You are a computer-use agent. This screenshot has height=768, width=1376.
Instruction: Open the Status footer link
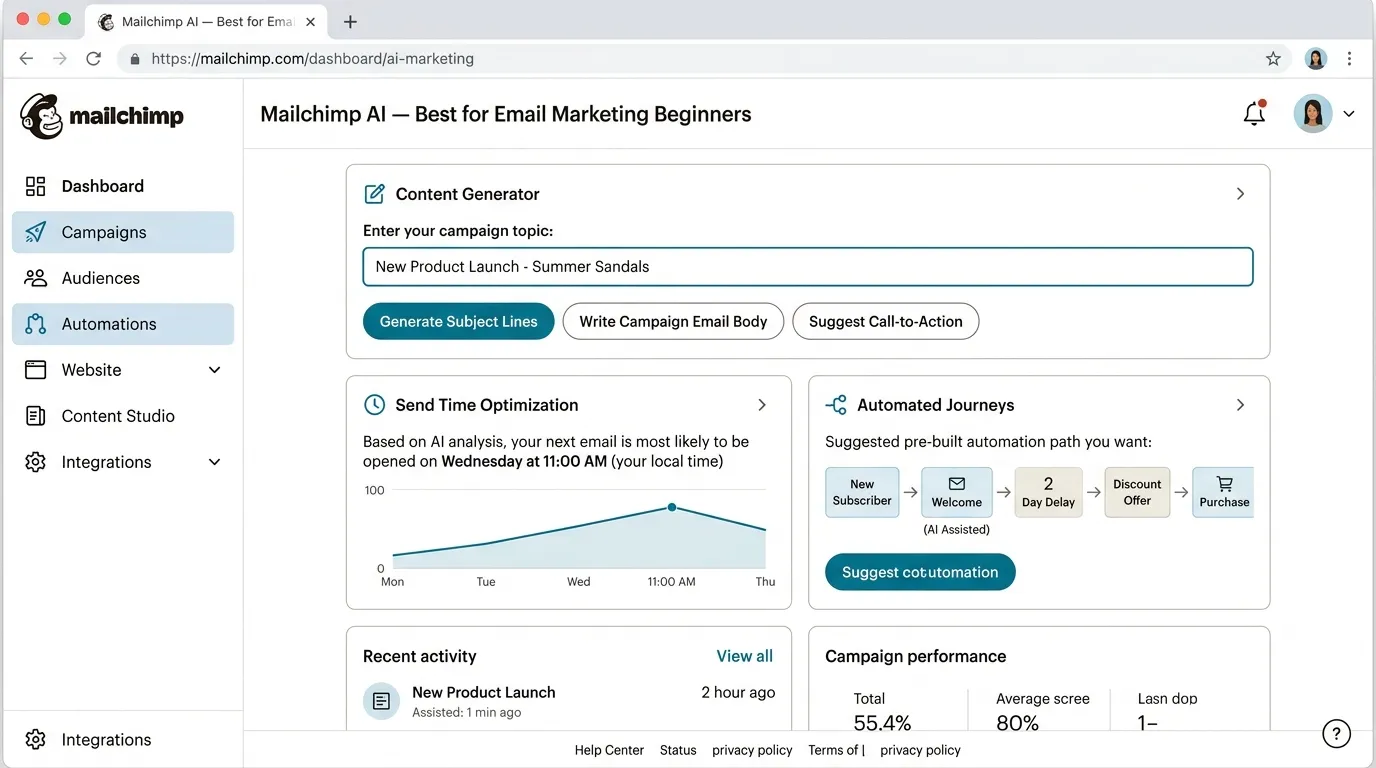(x=678, y=750)
